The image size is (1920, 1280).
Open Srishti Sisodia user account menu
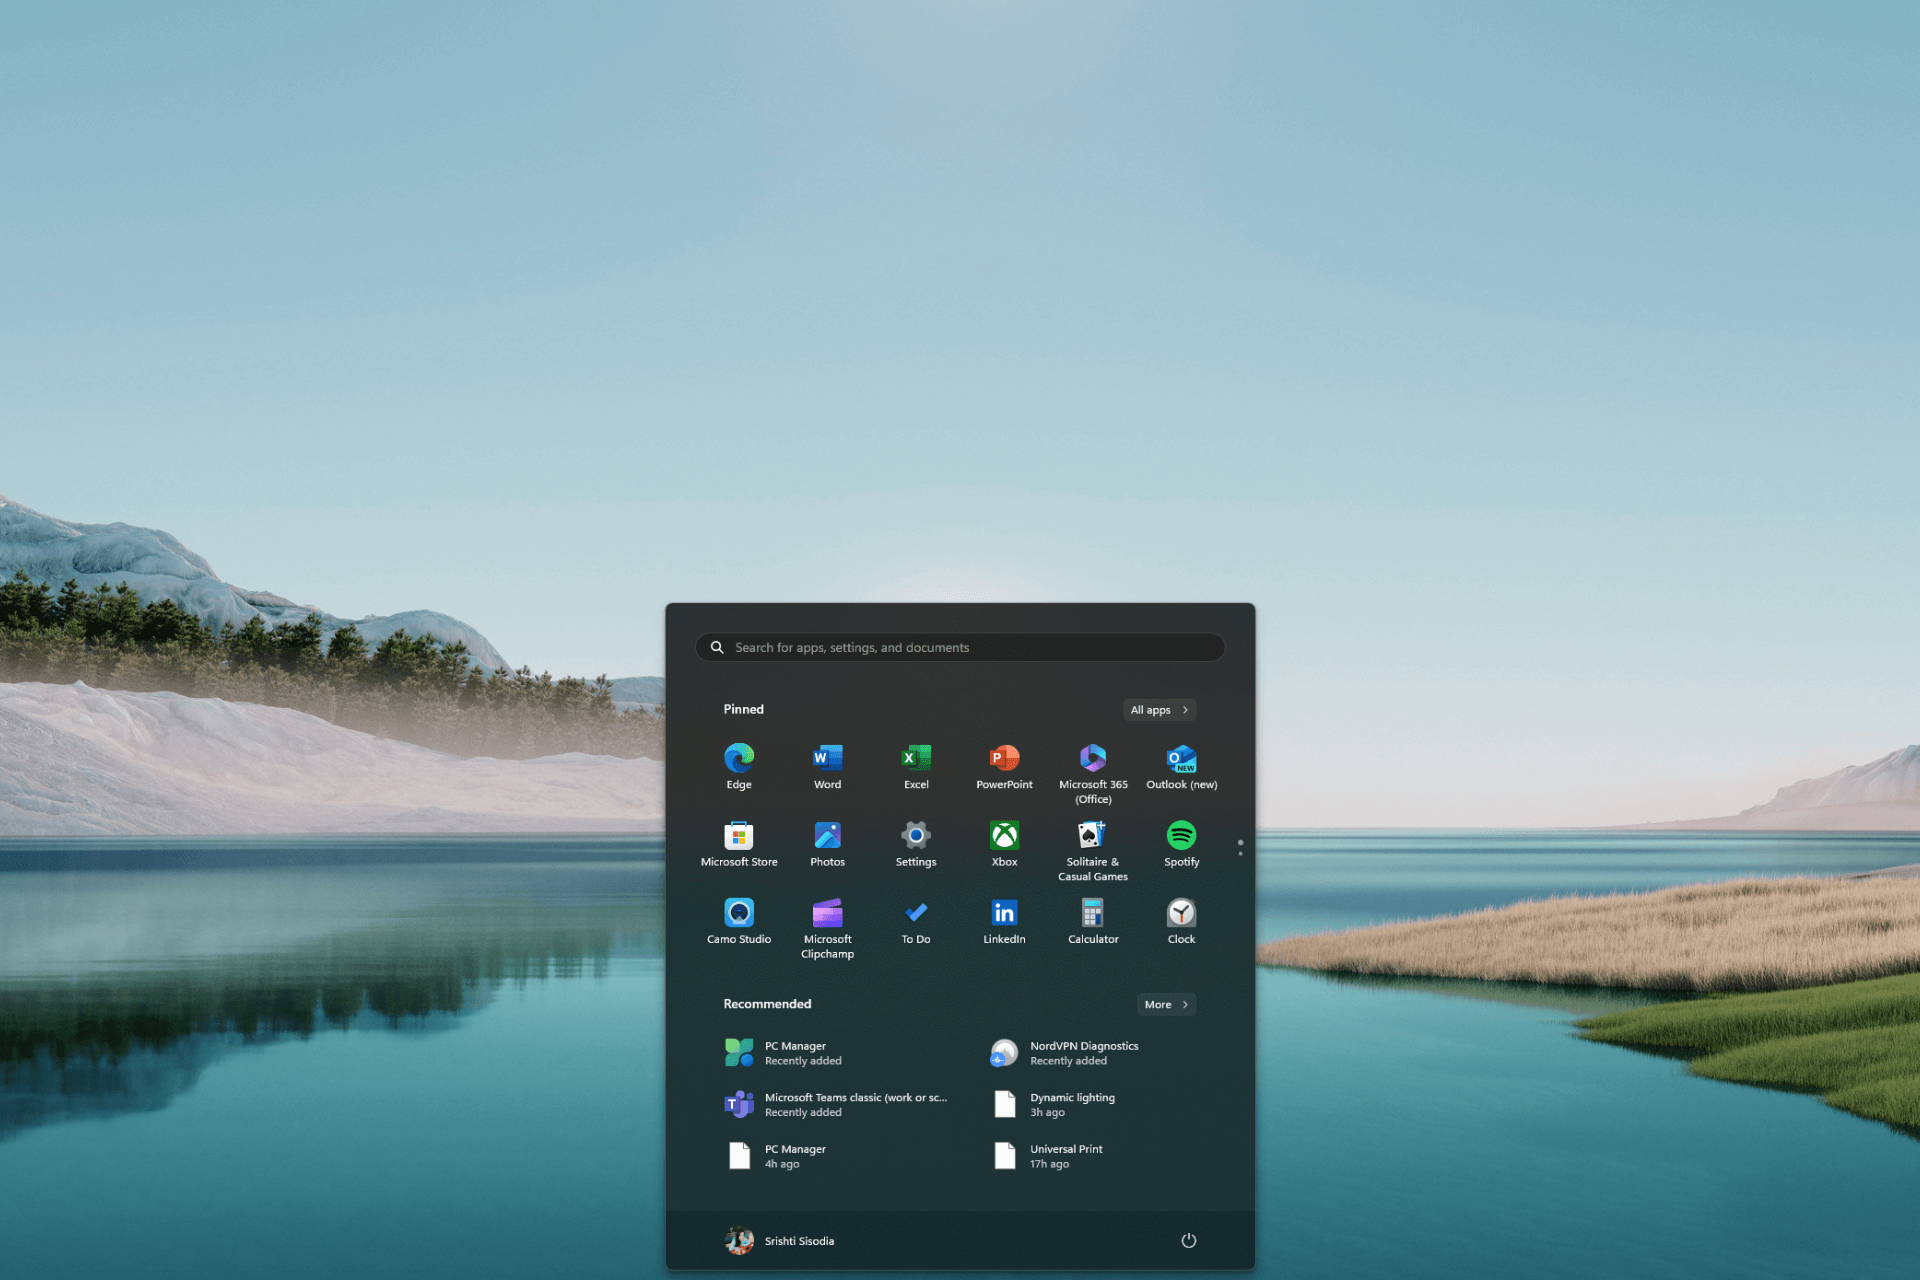coord(780,1241)
